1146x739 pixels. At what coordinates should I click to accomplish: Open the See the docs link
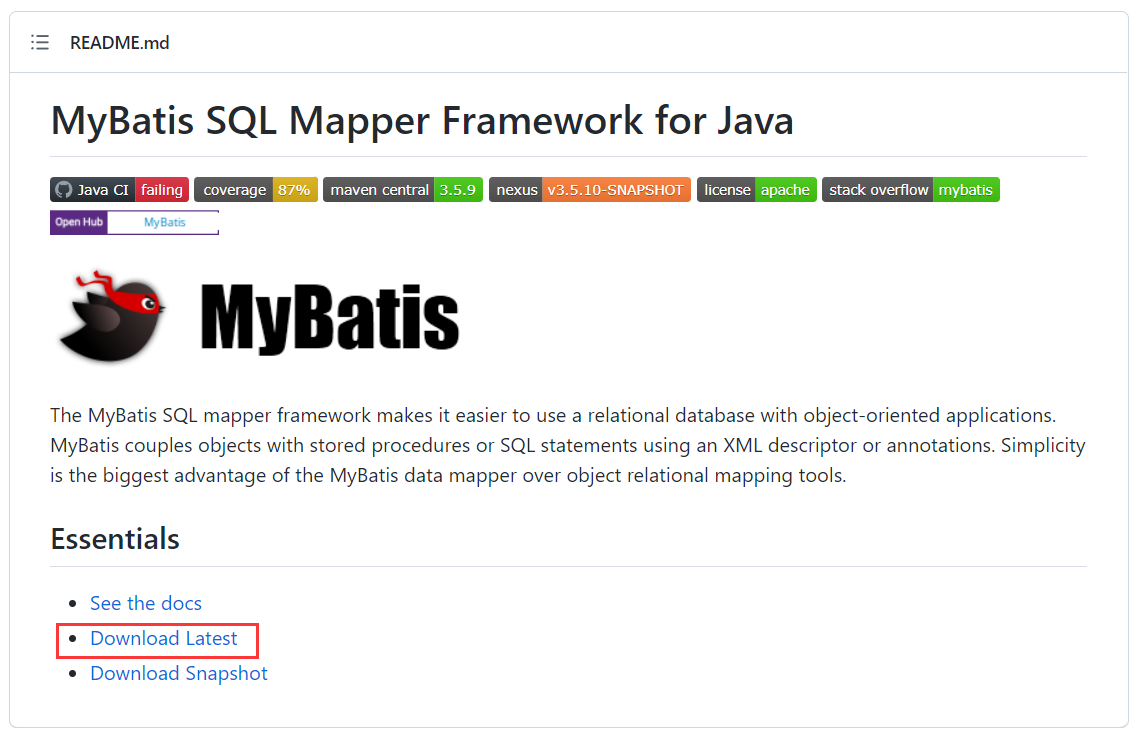(145, 603)
